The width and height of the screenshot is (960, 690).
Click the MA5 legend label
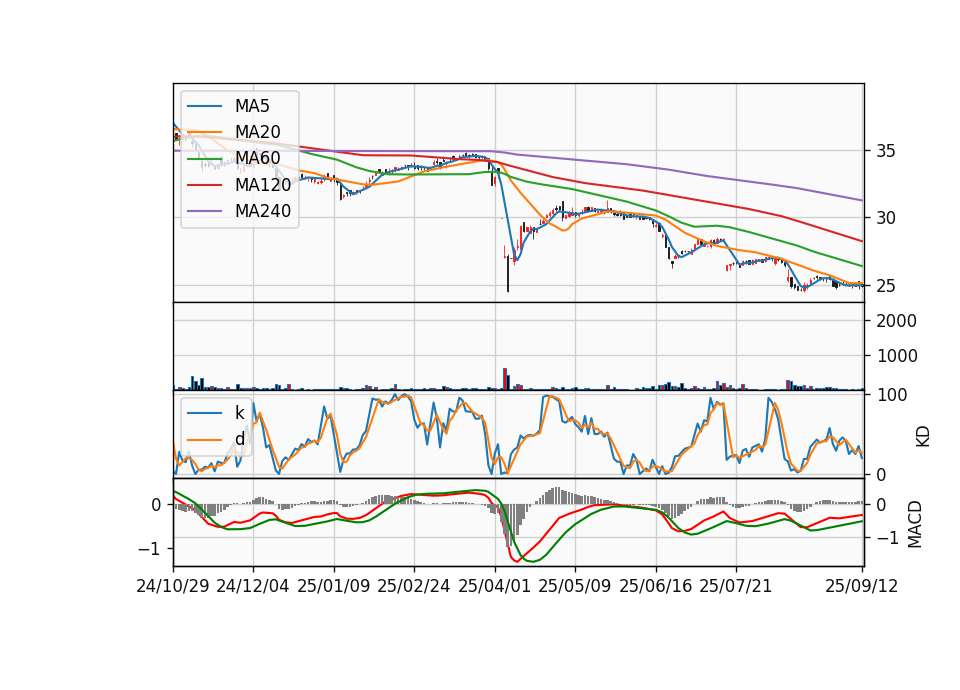(252, 106)
